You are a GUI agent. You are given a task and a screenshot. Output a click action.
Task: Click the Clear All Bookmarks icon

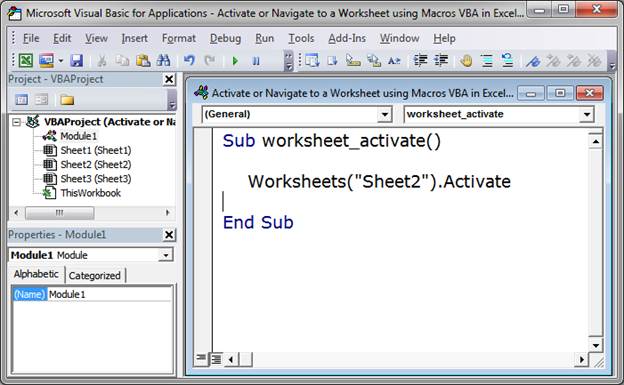594,61
